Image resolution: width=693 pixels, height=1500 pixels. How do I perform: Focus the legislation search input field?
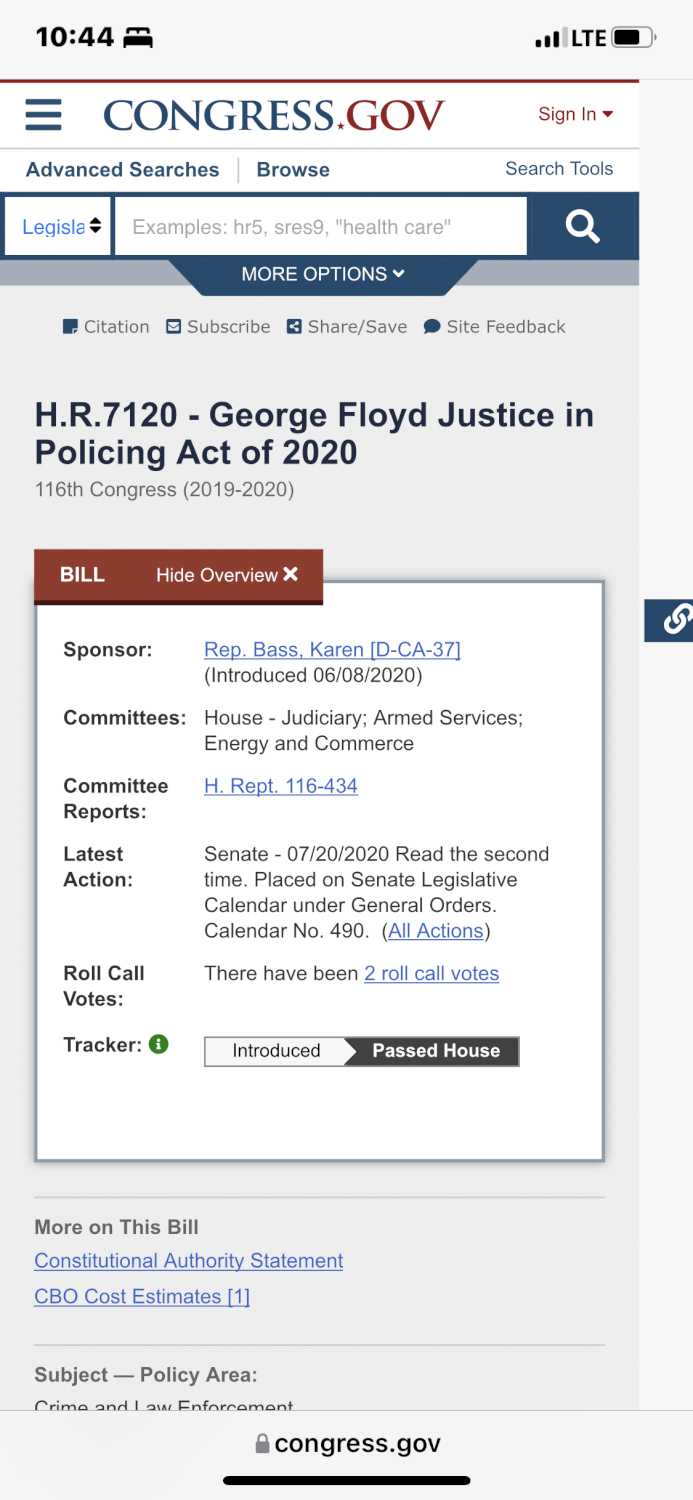click(x=321, y=226)
